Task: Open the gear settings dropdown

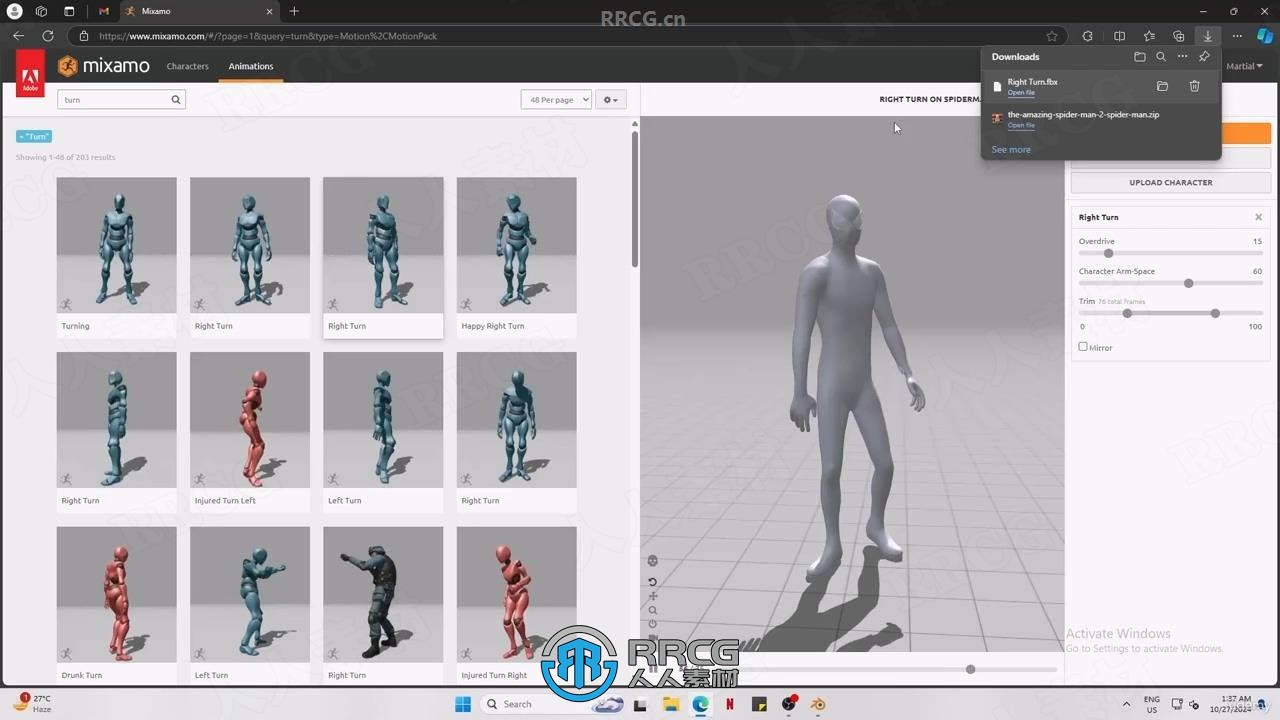Action: (610, 99)
